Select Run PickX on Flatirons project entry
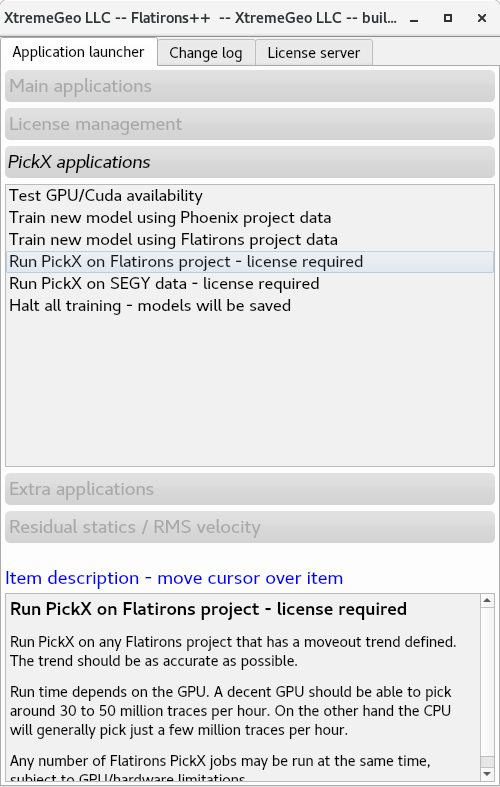 250,261
